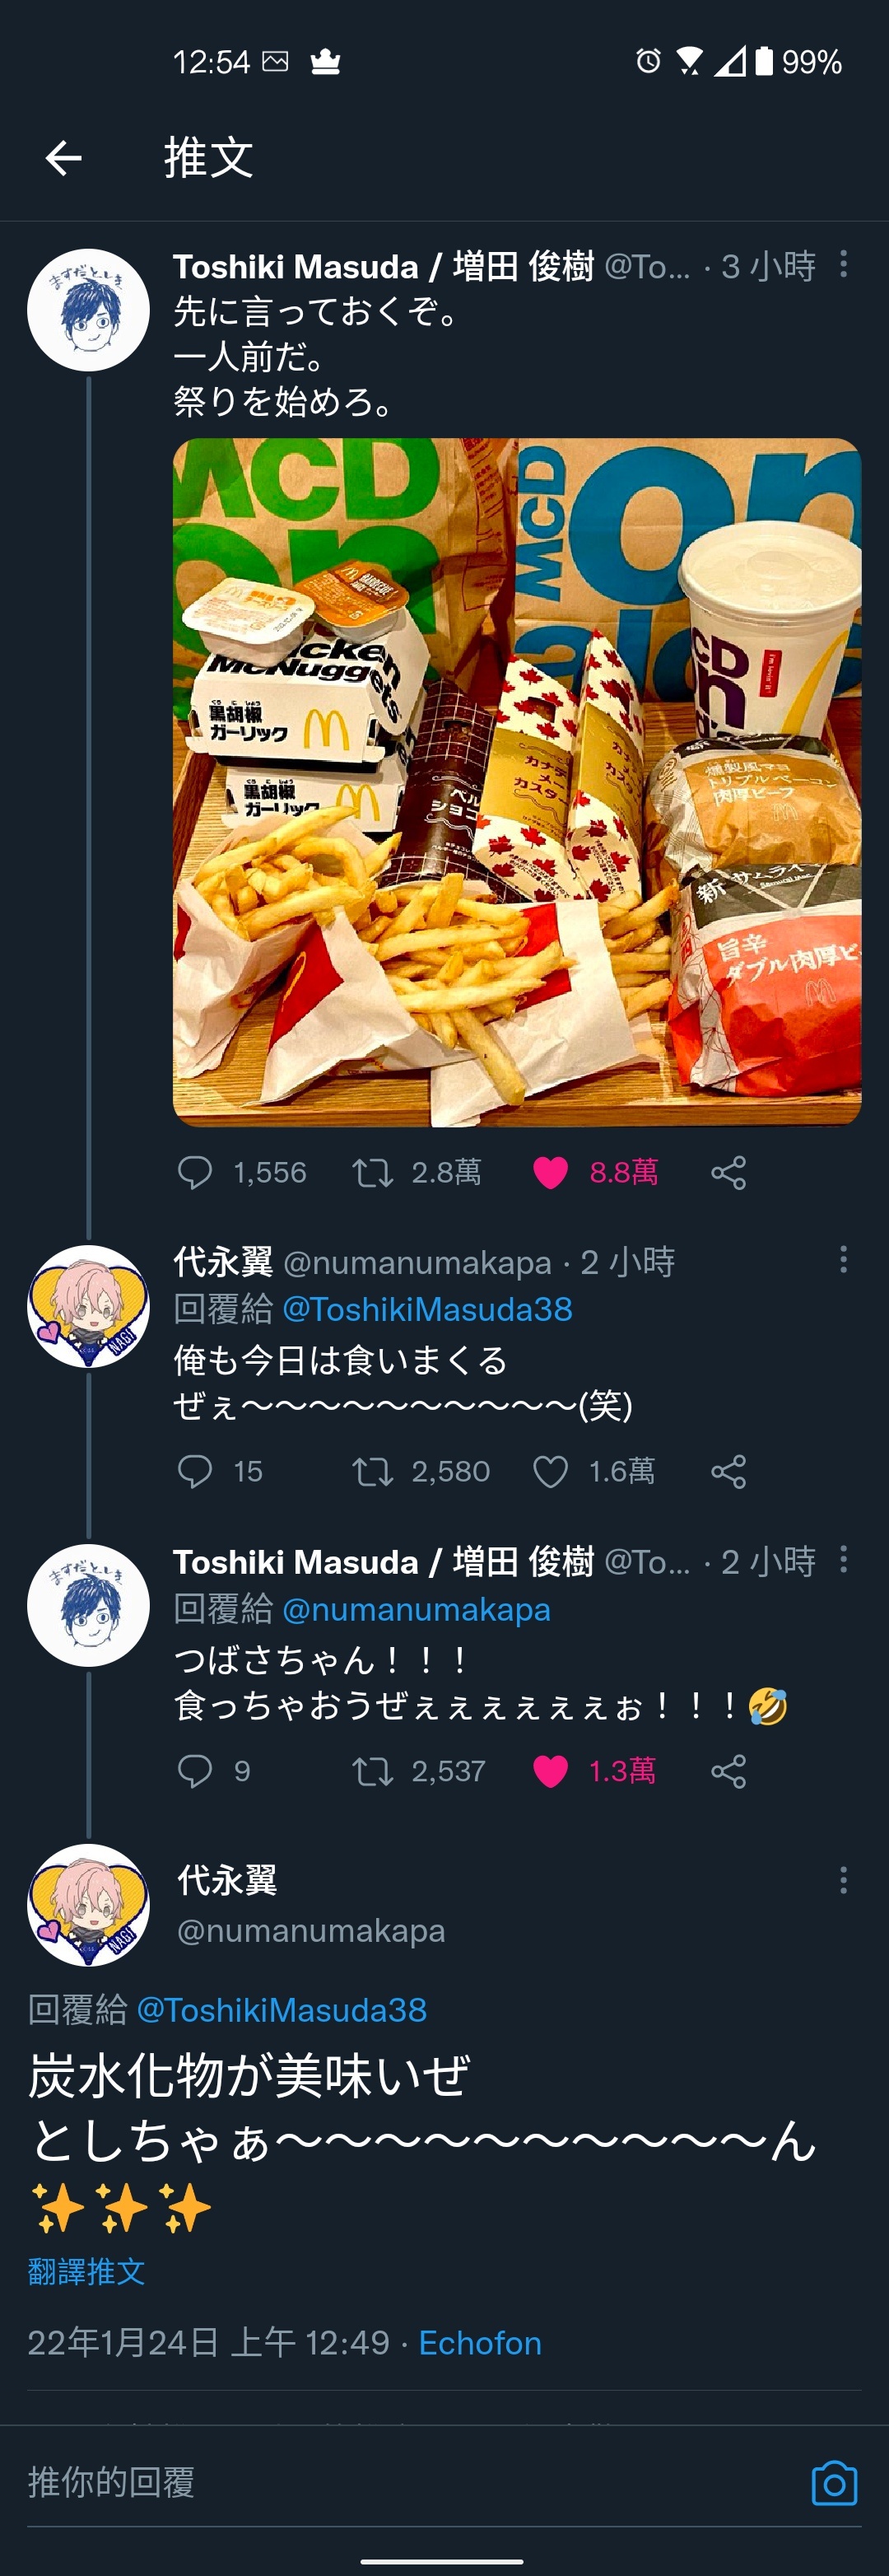Open the @numanumakapa mention link
This screenshot has height=2576, width=889.
[x=416, y=1609]
